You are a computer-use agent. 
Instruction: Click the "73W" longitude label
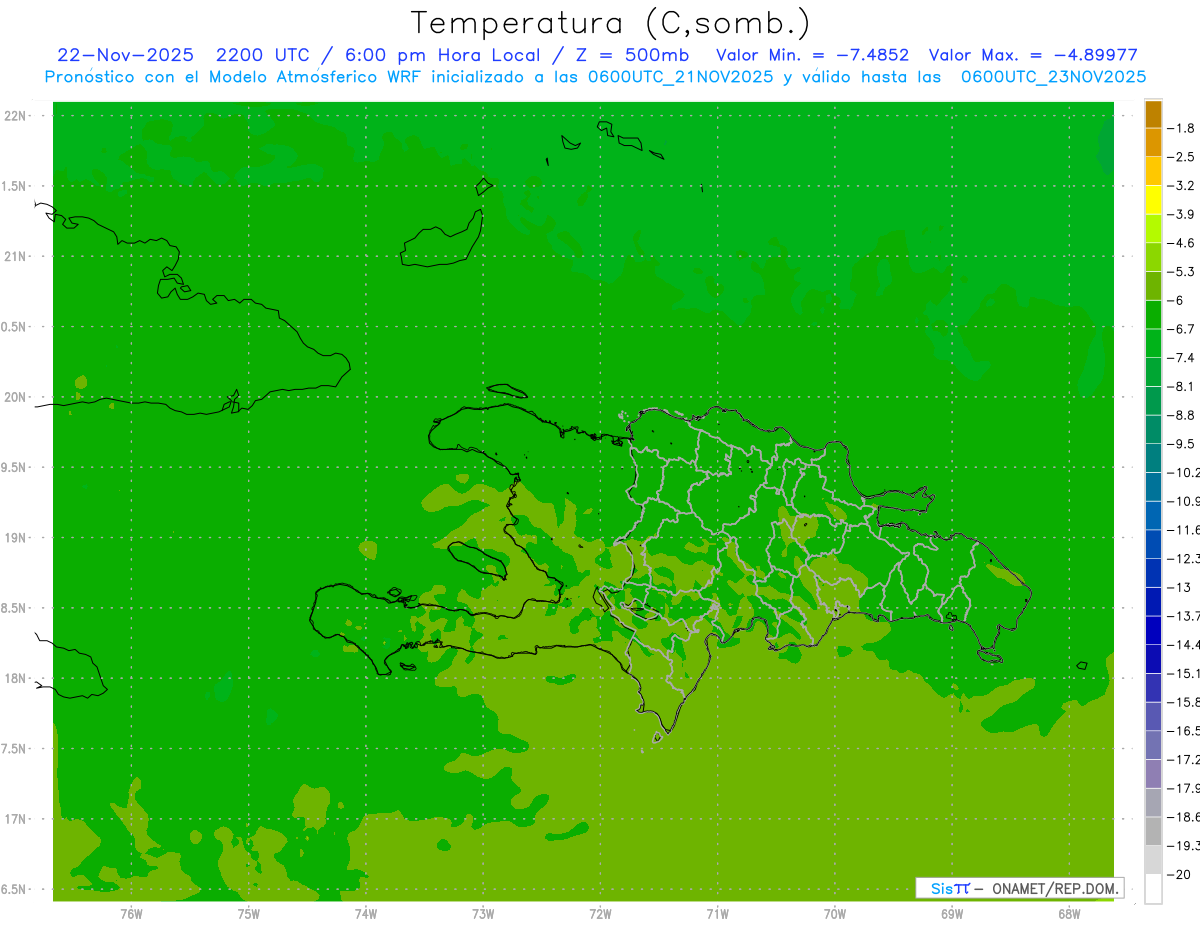[x=483, y=913]
